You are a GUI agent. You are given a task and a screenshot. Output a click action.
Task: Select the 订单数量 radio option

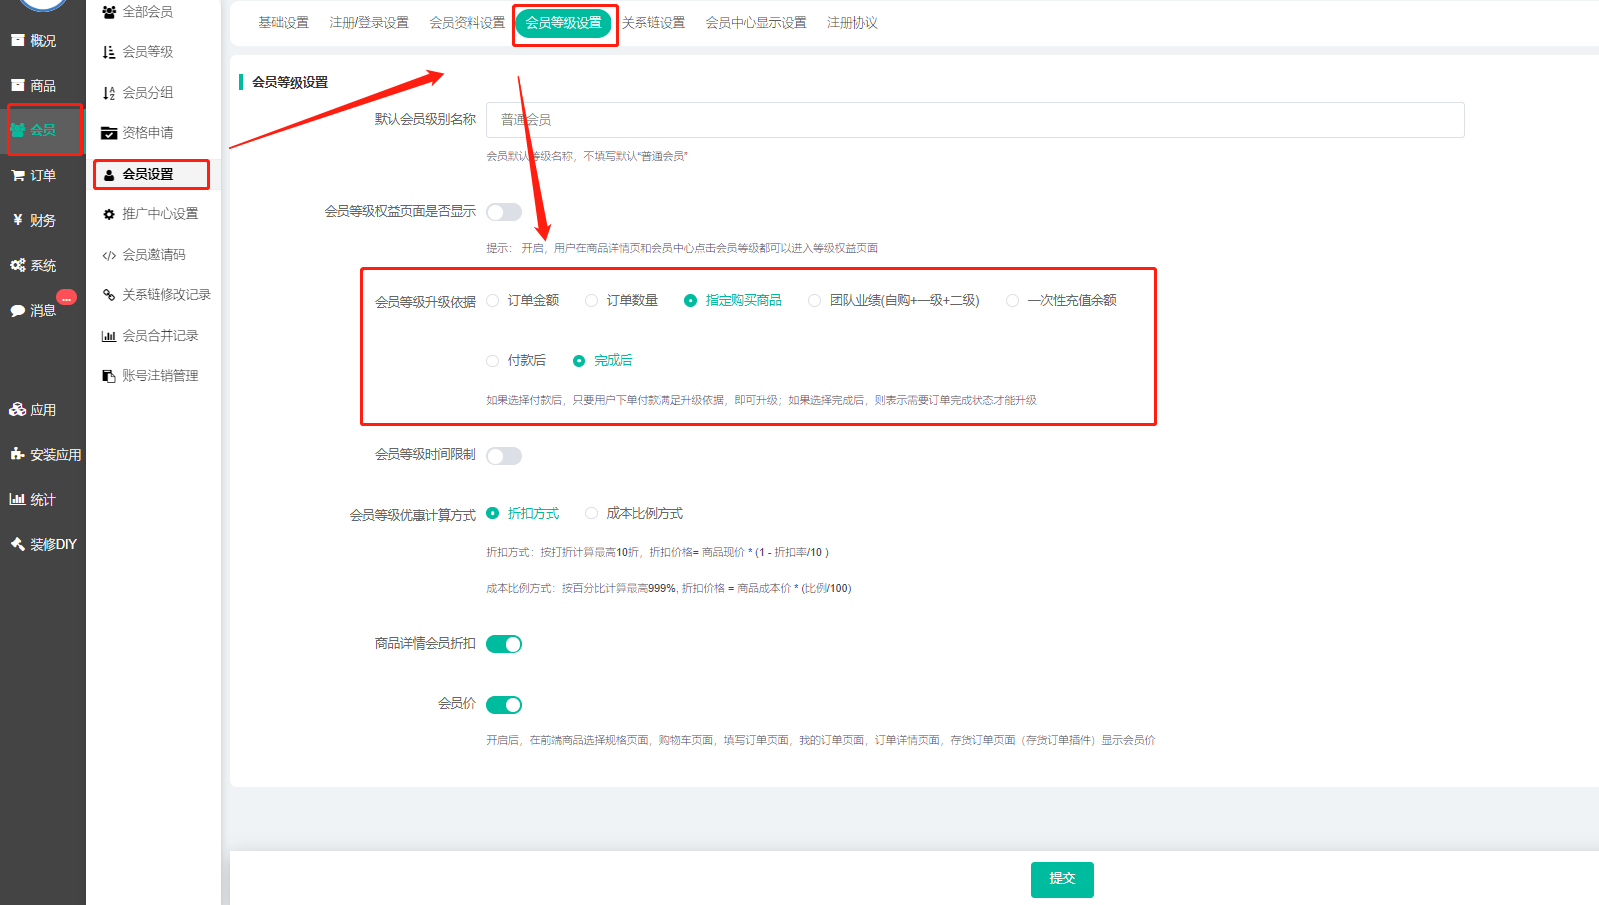pos(591,300)
